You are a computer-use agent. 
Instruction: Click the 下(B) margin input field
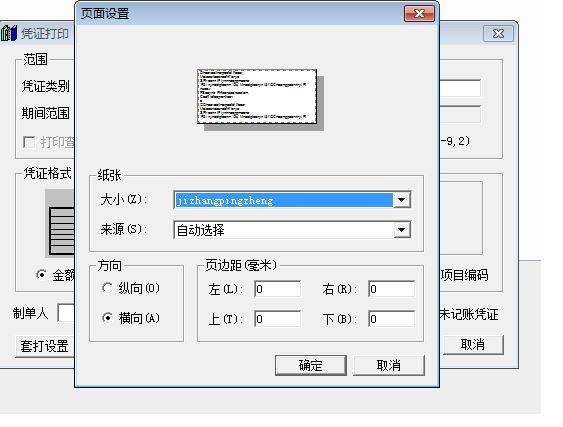point(391,319)
